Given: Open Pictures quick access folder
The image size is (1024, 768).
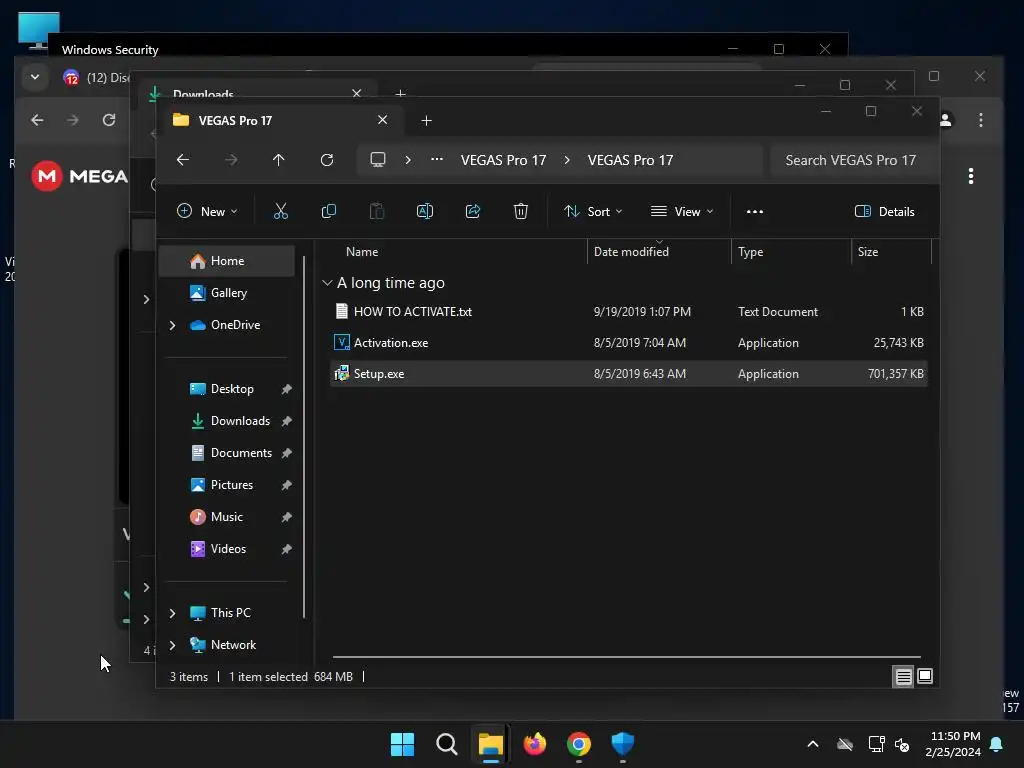Looking at the screenshot, I should click(x=231, y=485).
